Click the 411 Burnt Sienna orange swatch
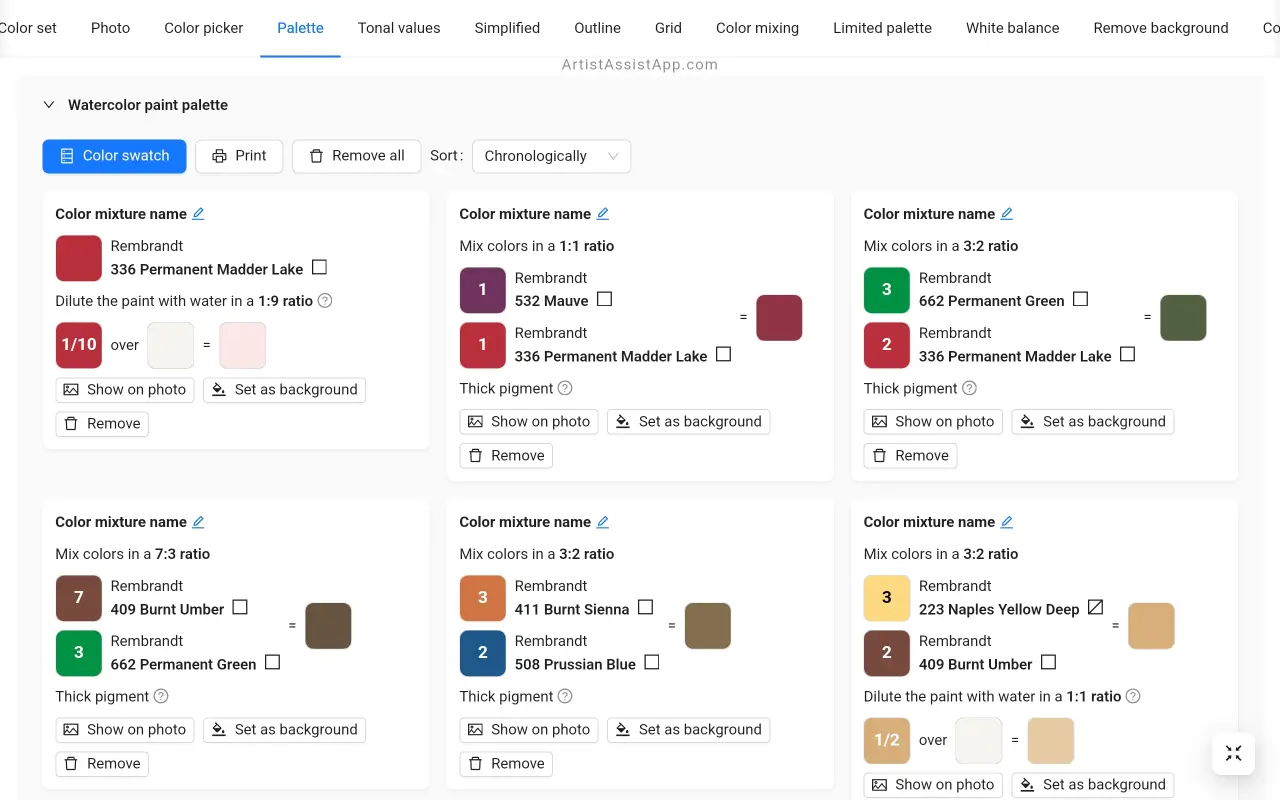1280x800 pixels. (483, 598)
